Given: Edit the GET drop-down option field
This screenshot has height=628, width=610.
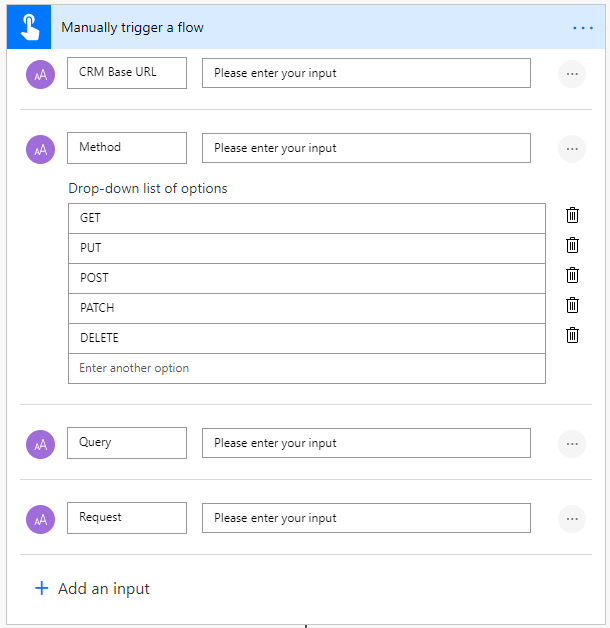Looking at the screenshot, I should (x=307, y=218).
